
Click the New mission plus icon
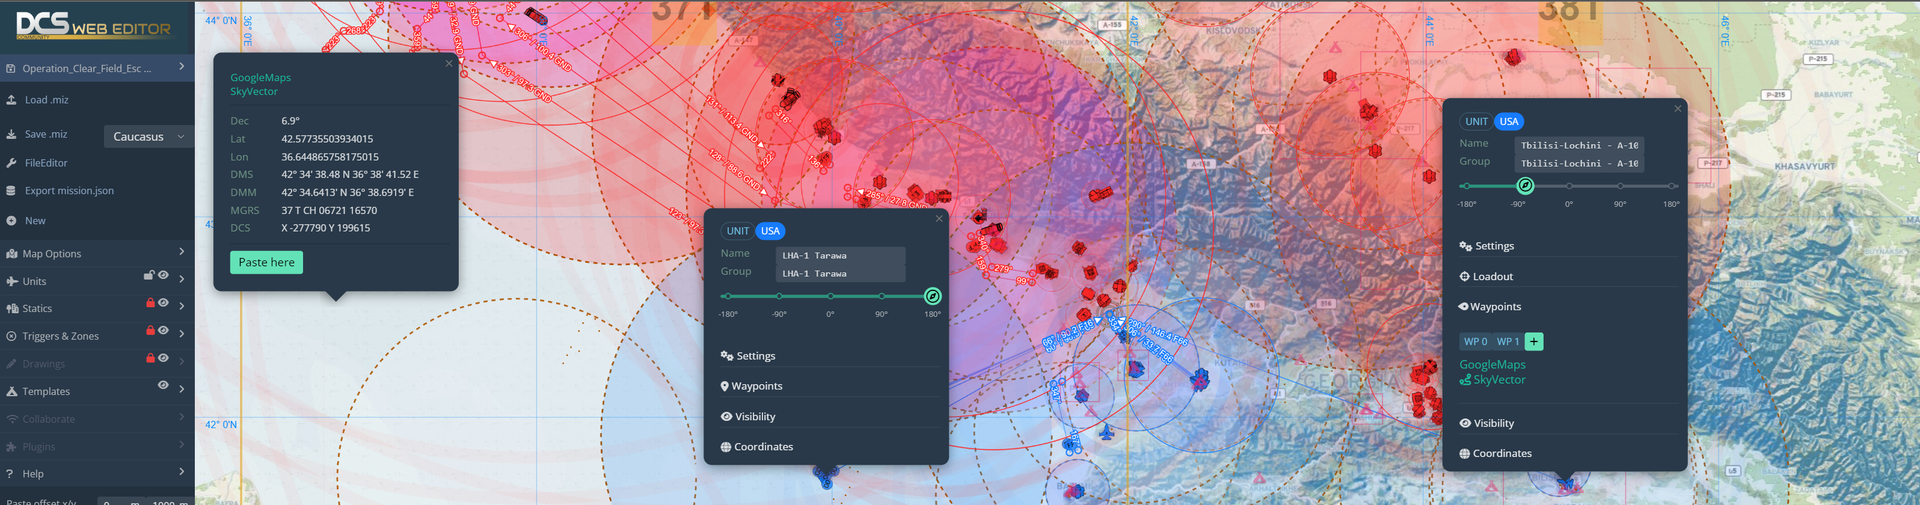(x=11, y=221)
